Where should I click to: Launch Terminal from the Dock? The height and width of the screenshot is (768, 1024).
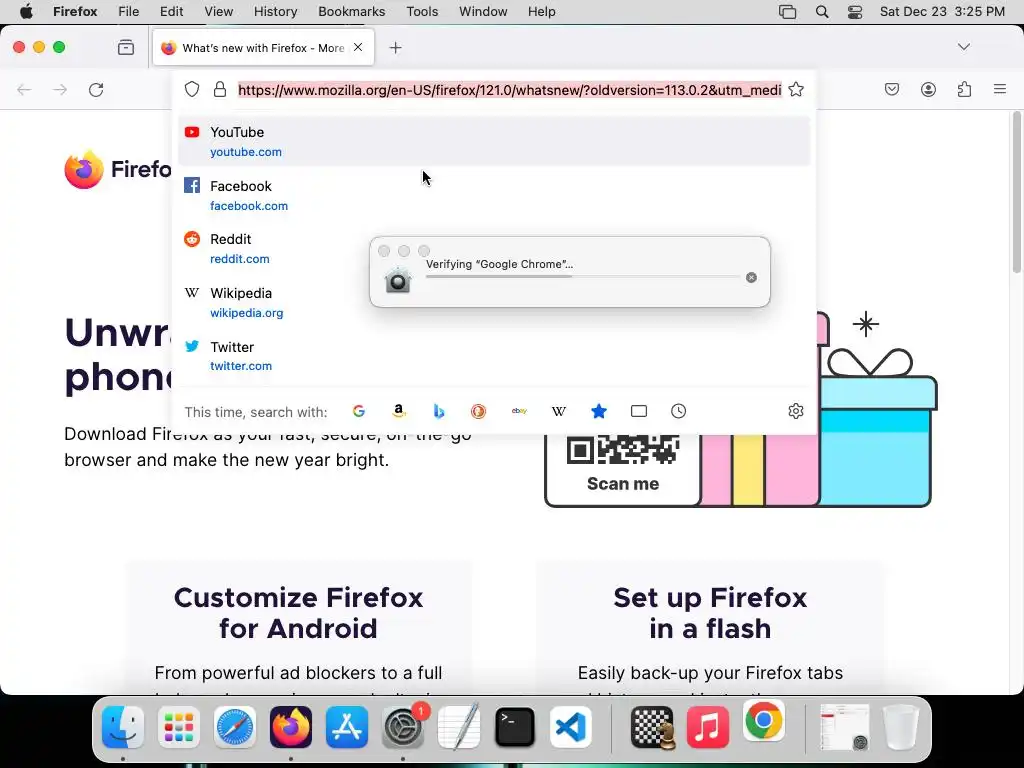(515, 727)
